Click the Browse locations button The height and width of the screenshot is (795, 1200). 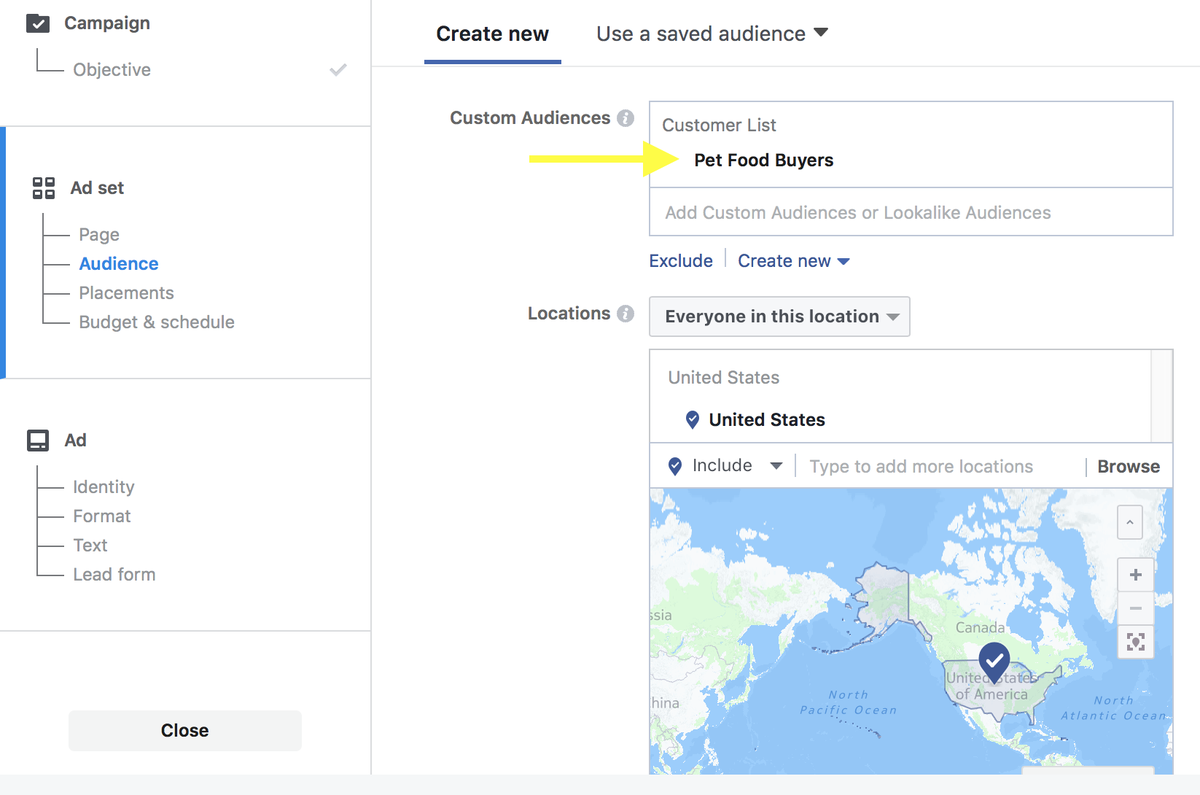click(x=1129, y=466)
